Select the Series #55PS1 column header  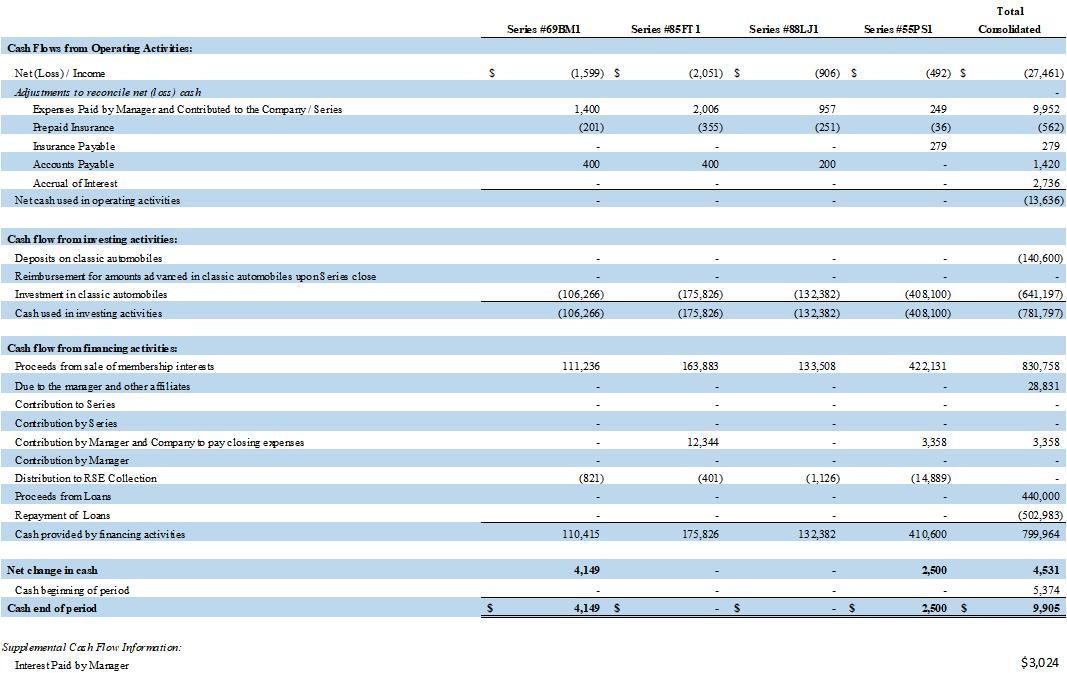click(898, 29)
